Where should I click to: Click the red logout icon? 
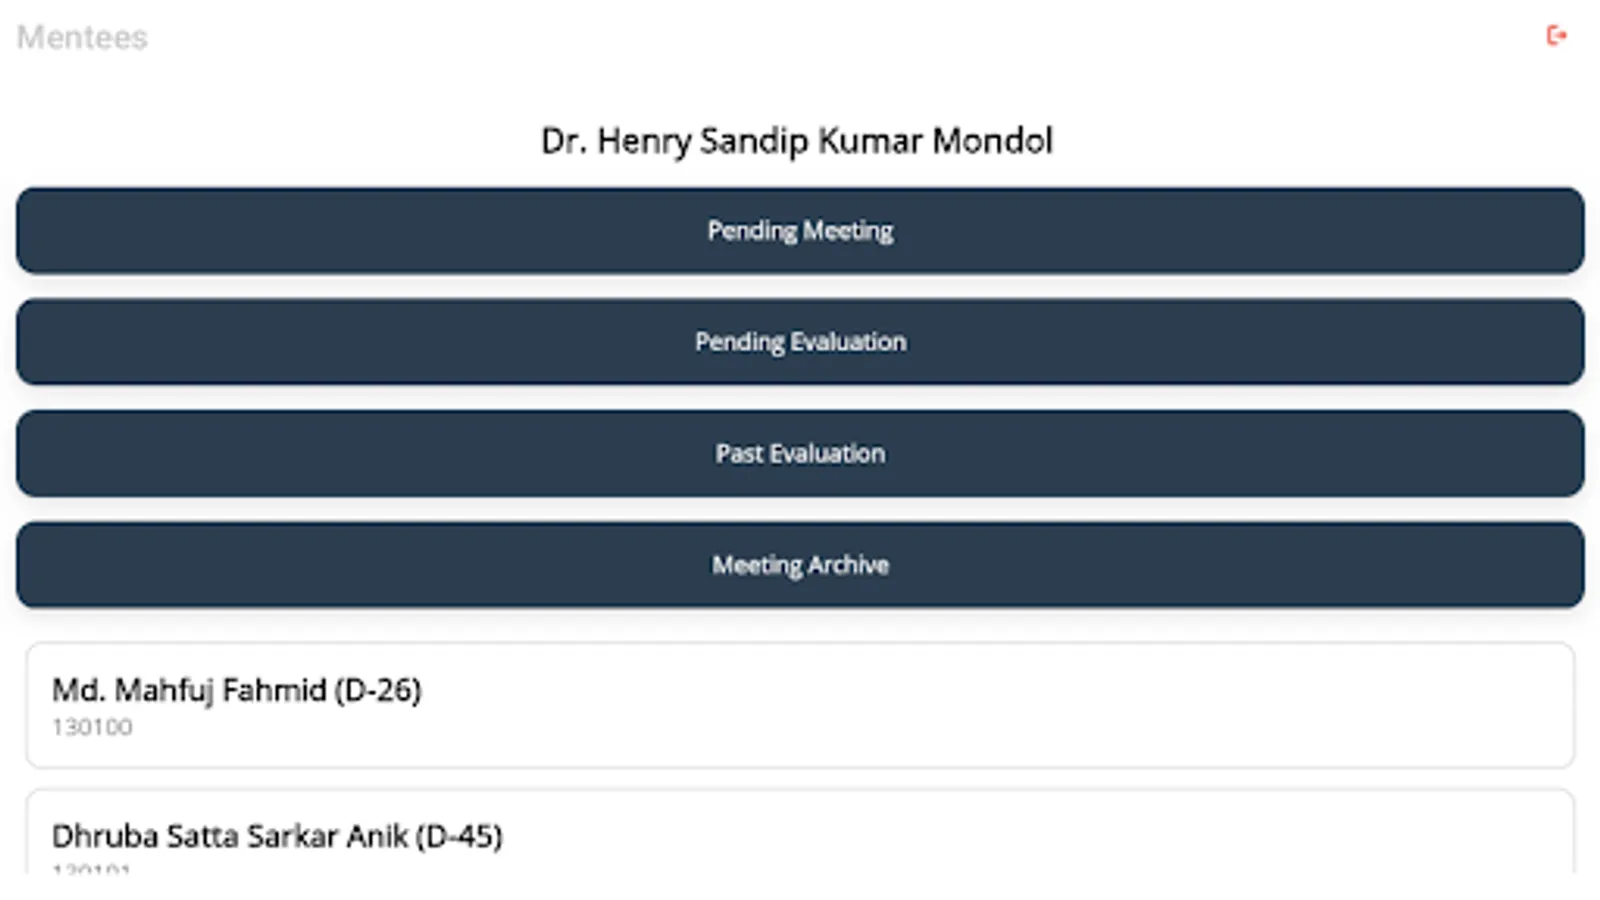pyautogui.click(x=1556, y=36)
